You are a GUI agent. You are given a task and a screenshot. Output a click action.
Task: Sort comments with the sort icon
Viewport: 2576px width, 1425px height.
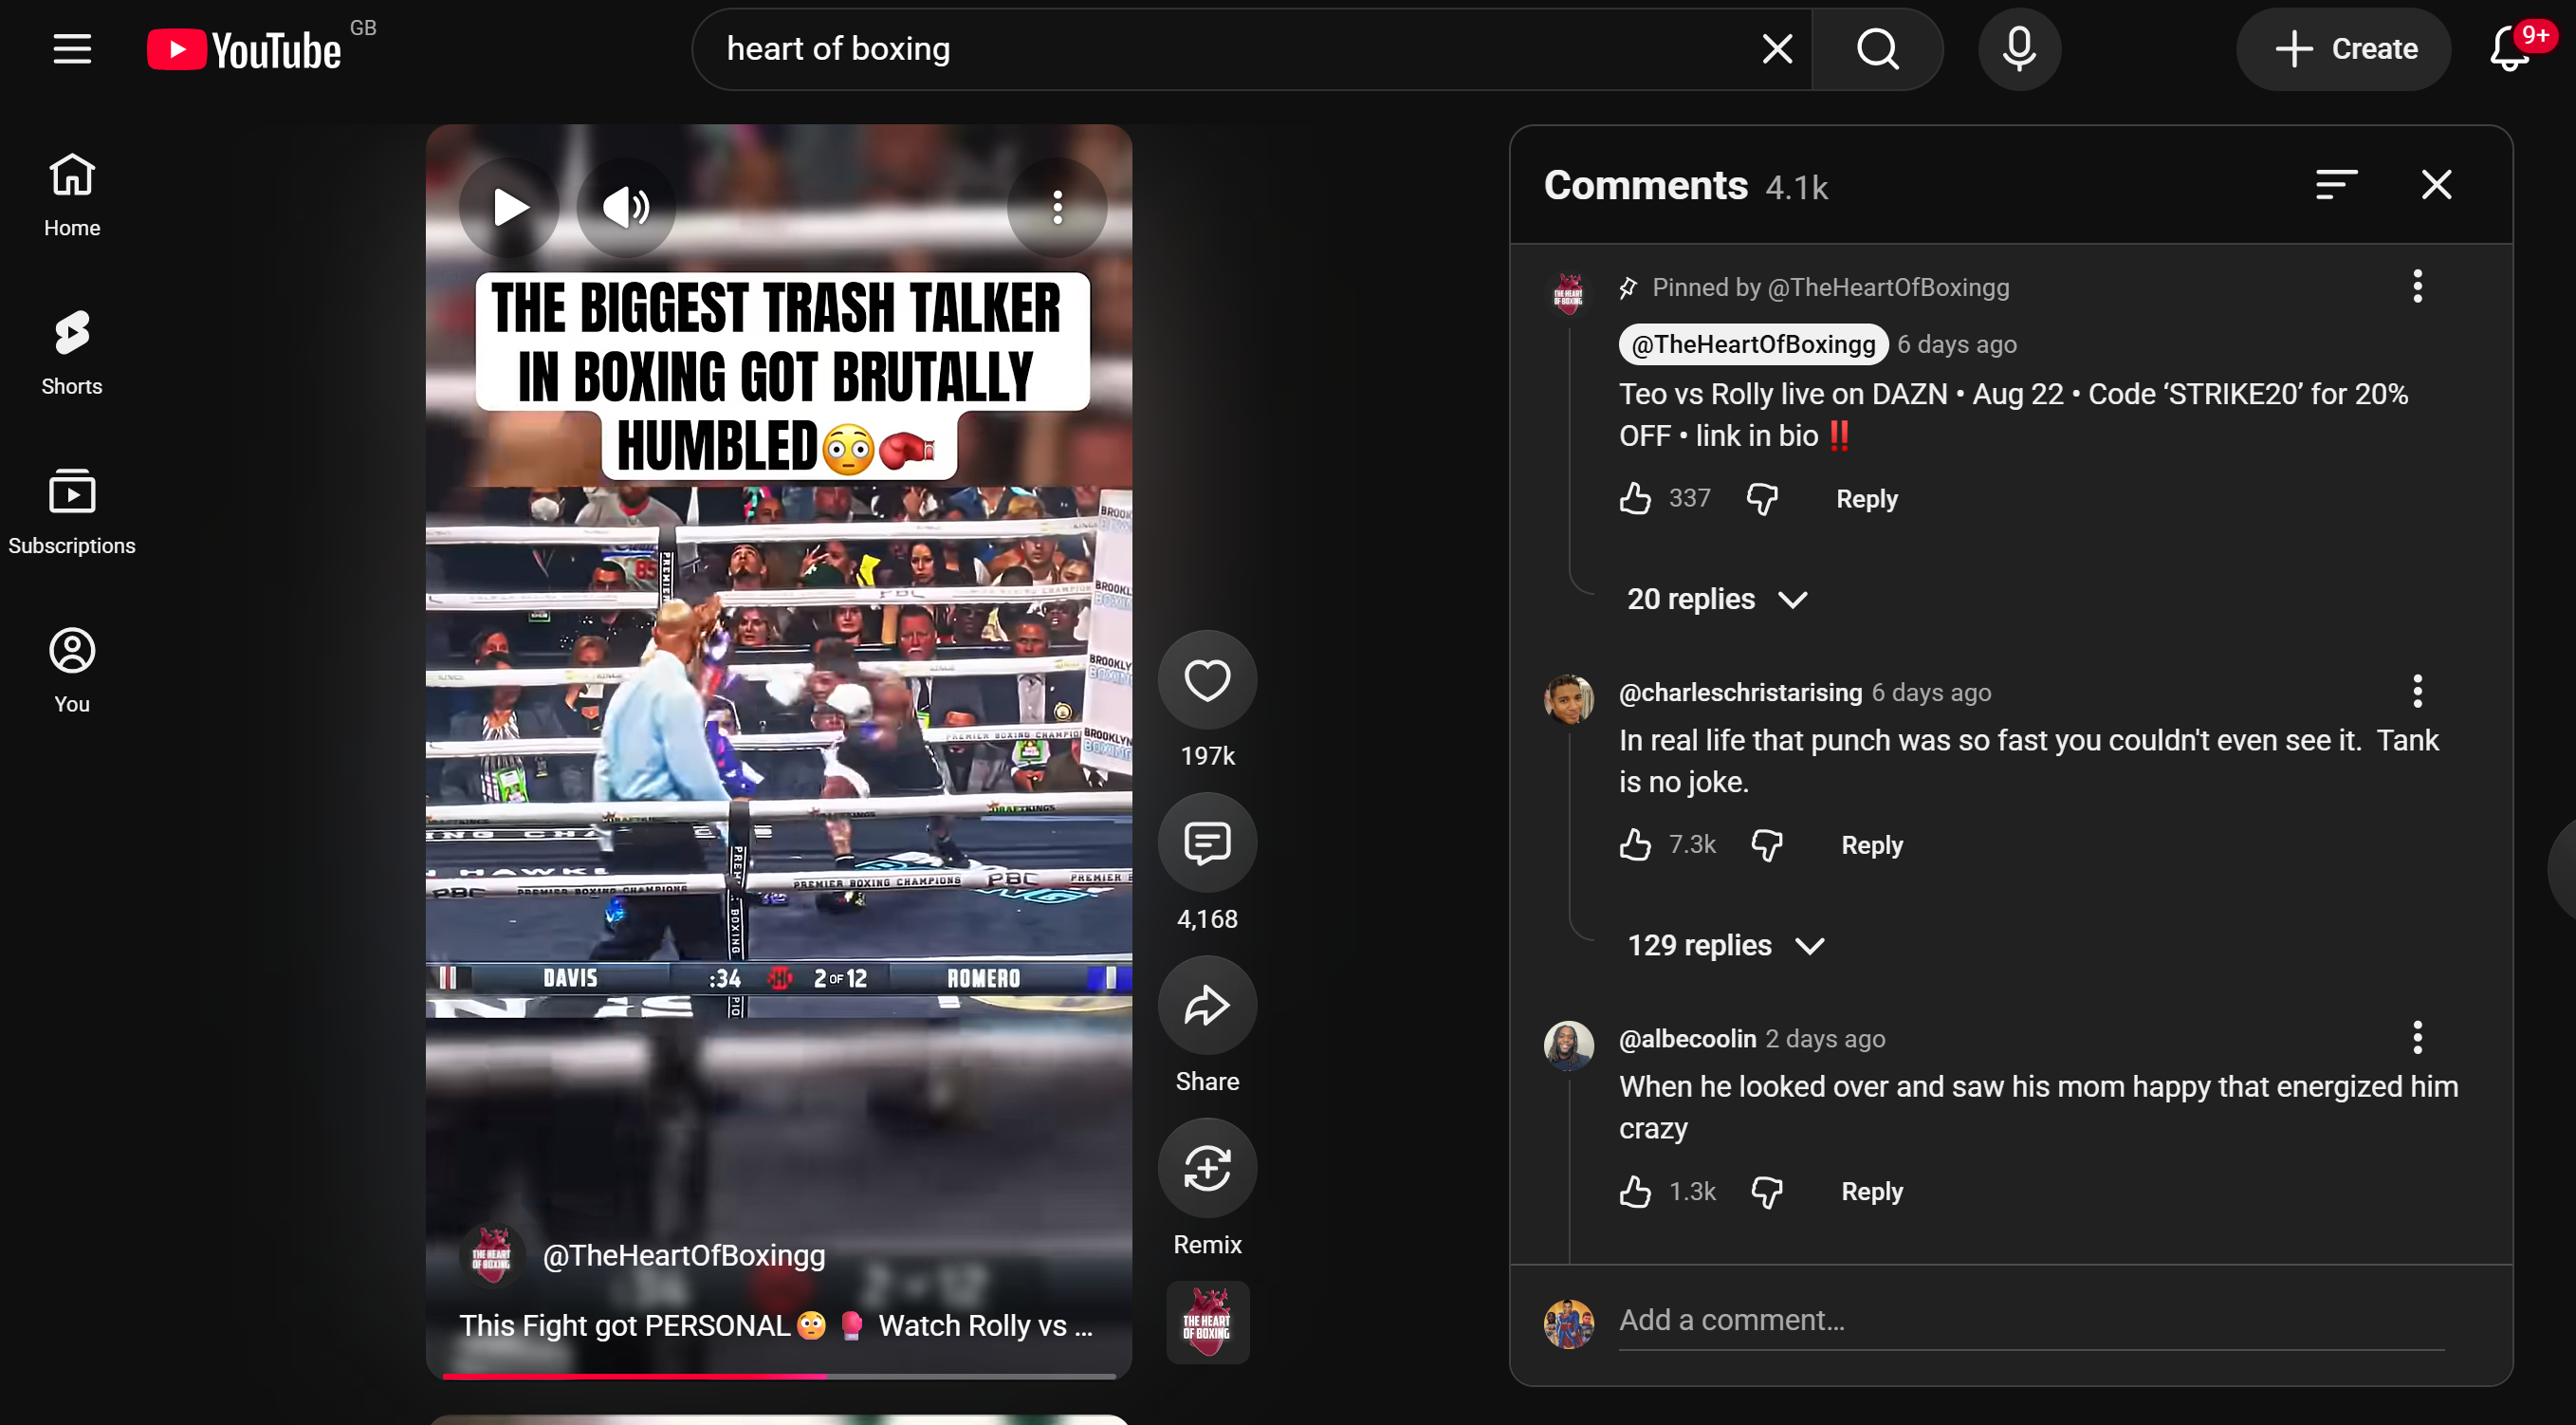tap(2336, 185)
